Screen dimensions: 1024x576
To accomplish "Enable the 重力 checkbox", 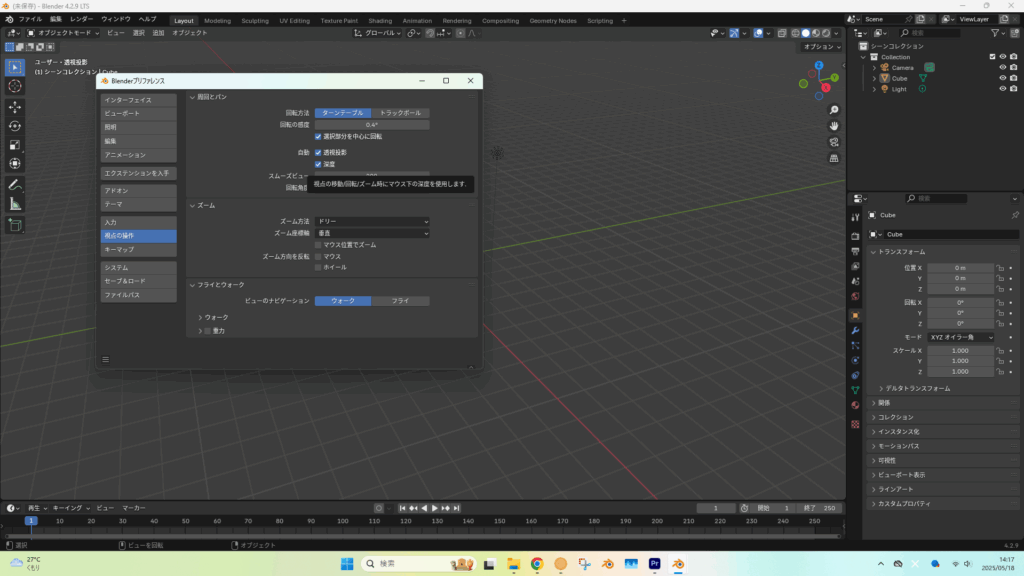I will tap(208, 331).
